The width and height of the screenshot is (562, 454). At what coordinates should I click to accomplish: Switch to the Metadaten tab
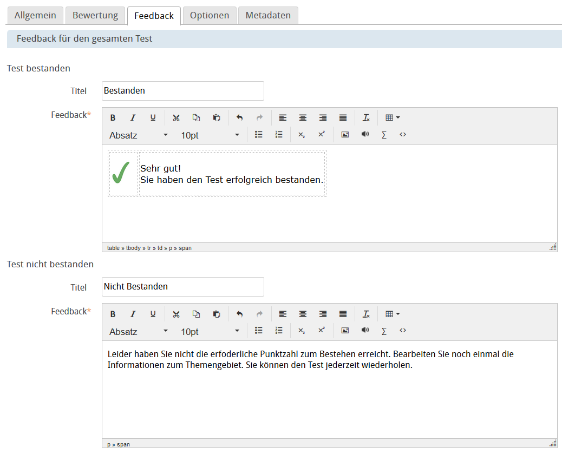click(268, 15)
